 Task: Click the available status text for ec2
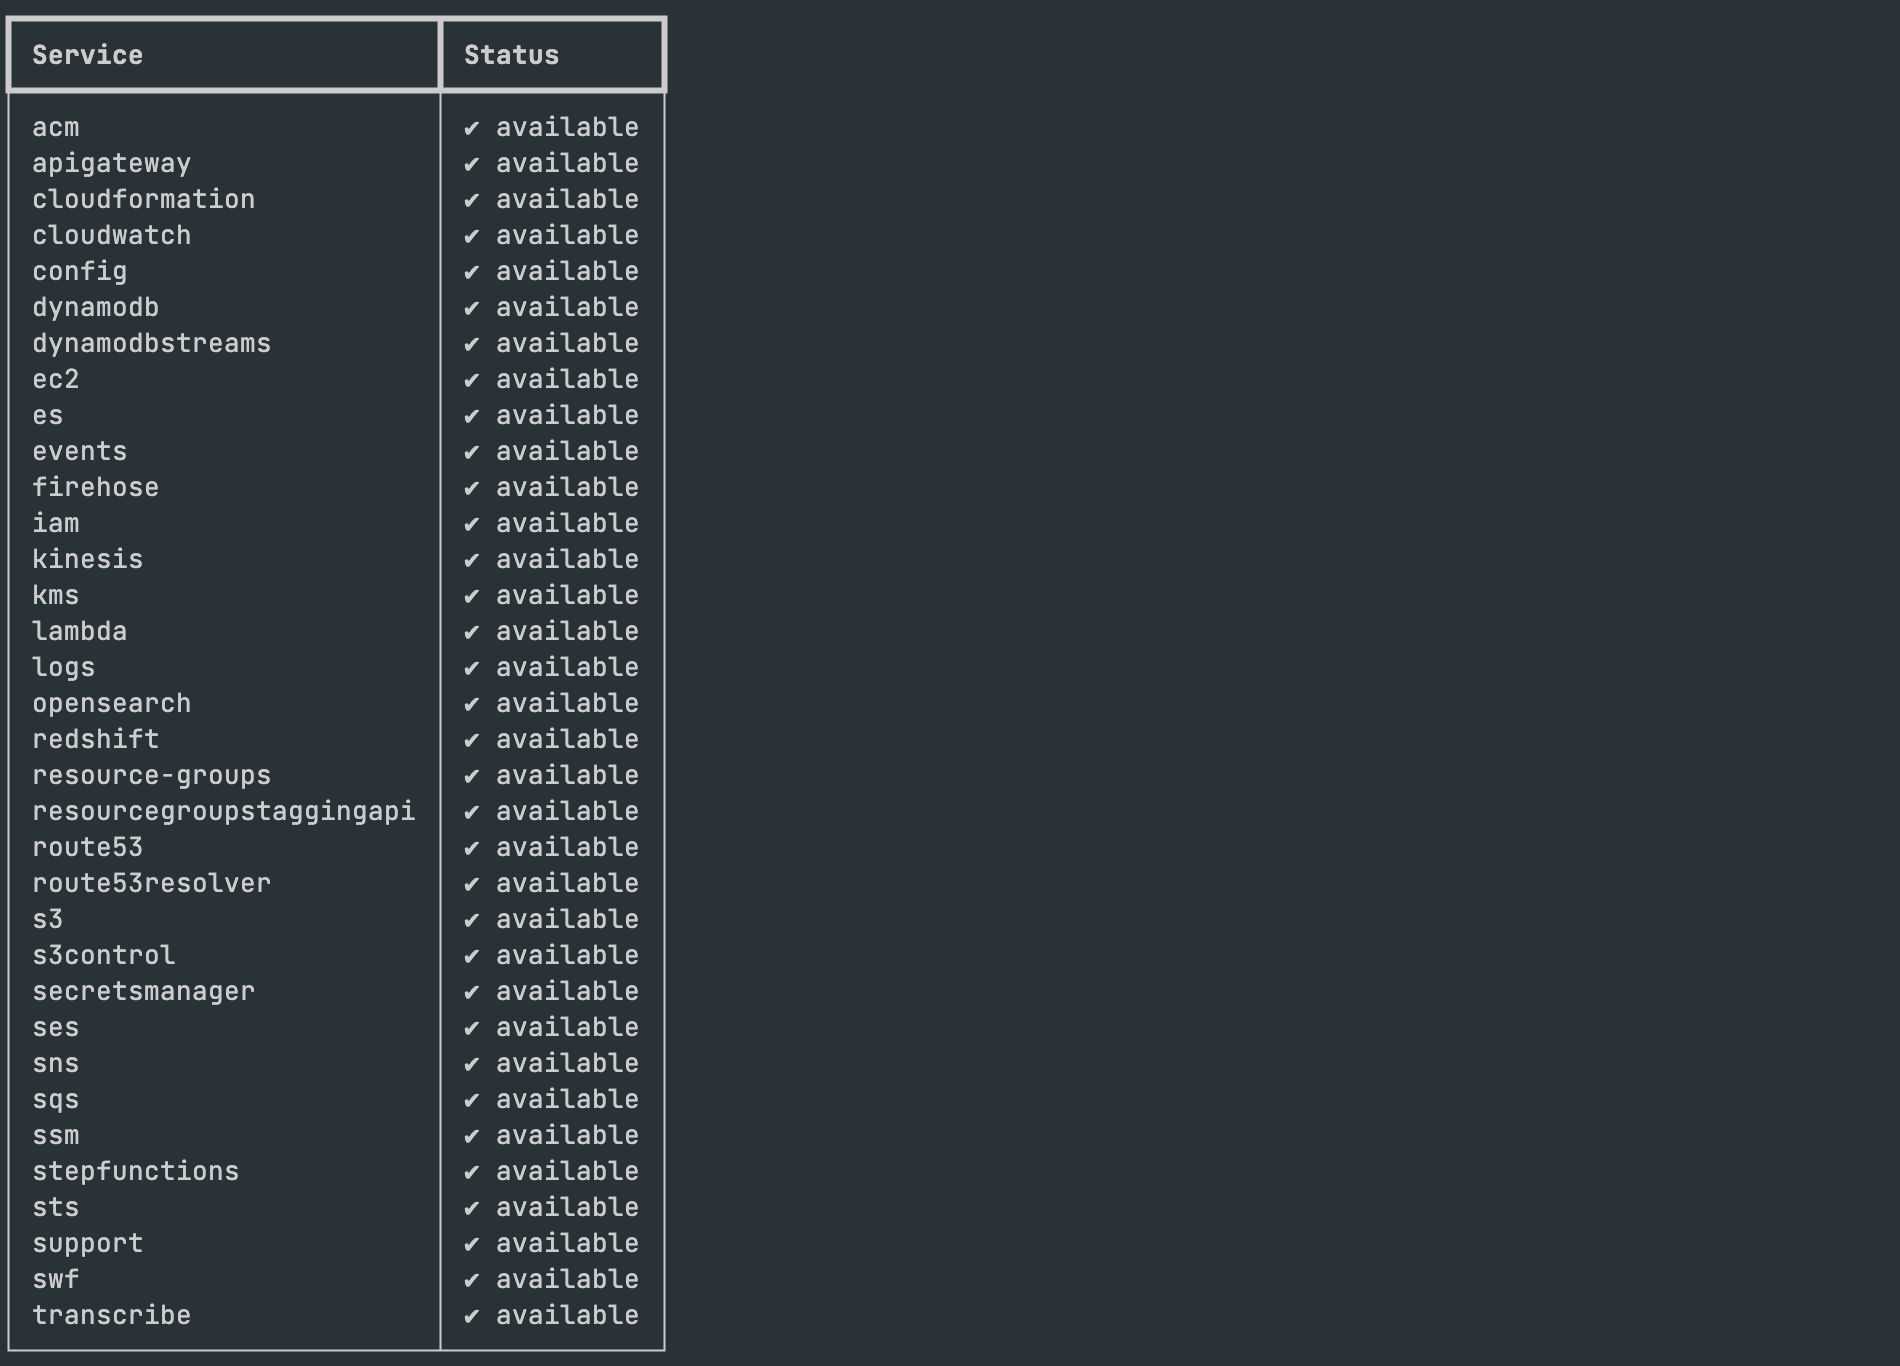pyautogui.click(x=567, y=380)
